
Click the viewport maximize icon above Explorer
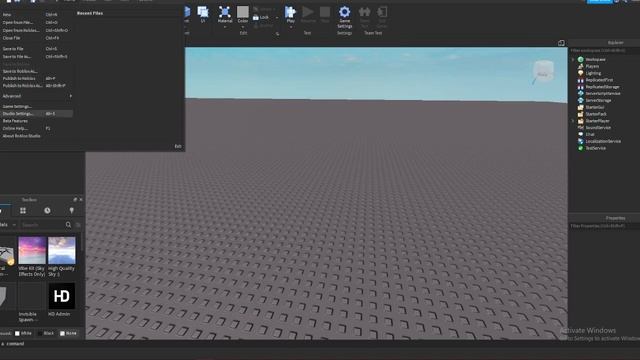point(561,43)
